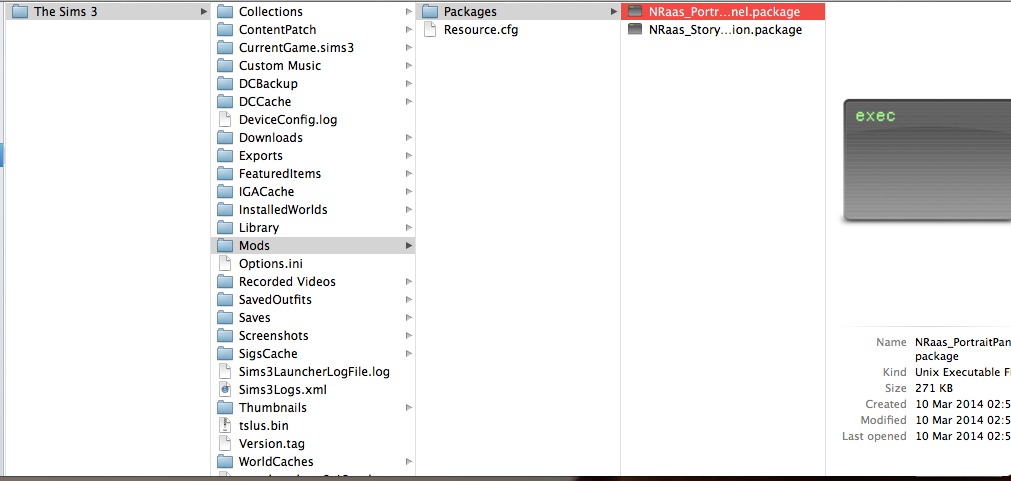Click the Library folder icon
Screen dimensions: 1011x481
pos(224,228)
